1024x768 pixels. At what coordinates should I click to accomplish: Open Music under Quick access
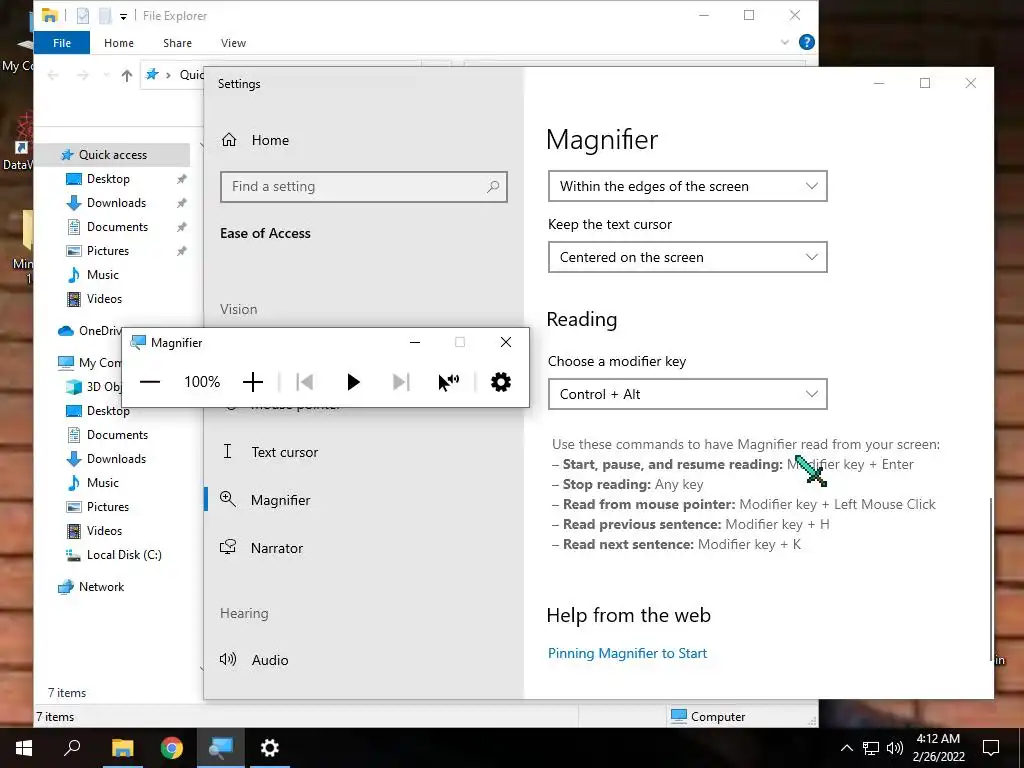point(103,275)
